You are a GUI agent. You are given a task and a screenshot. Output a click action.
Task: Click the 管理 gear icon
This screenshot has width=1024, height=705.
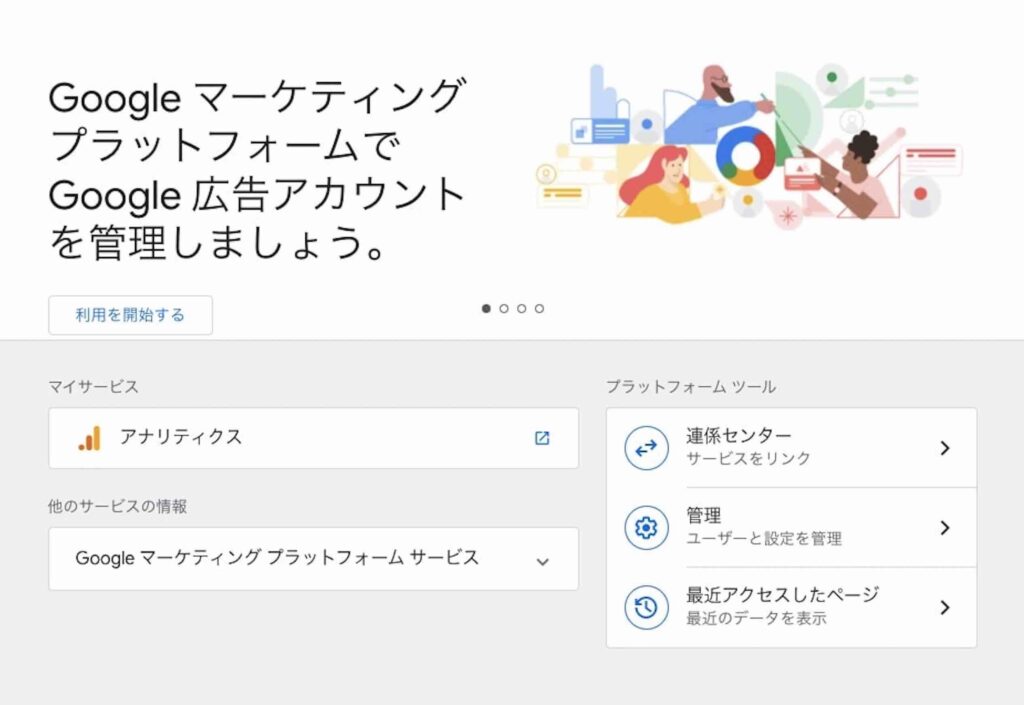(x=647, y=527)
